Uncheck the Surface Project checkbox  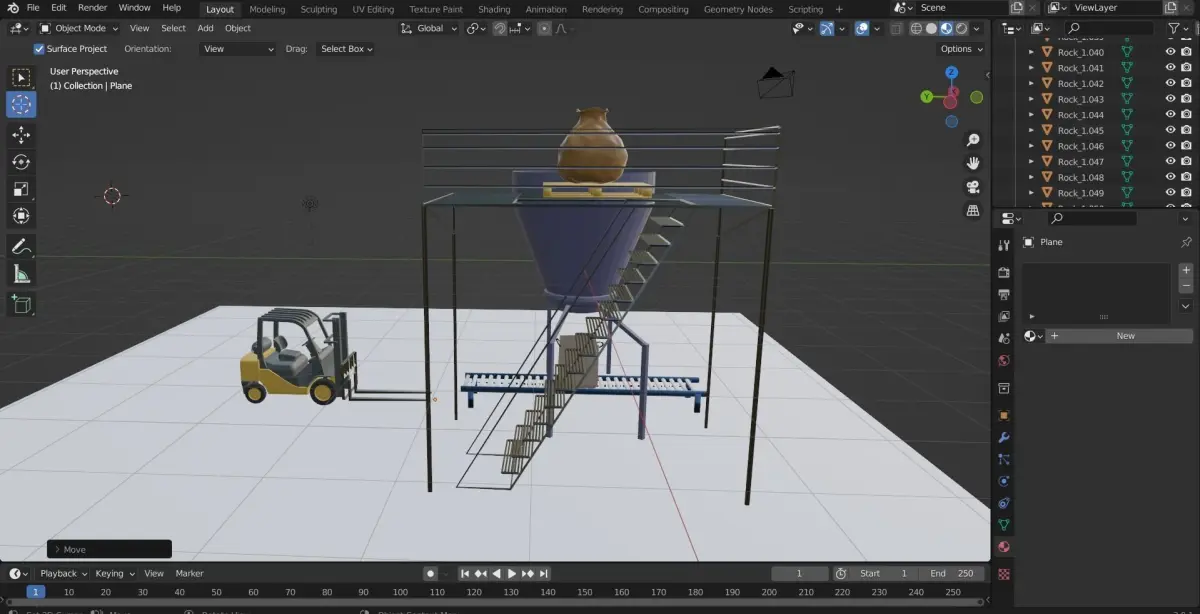point(39,49)
